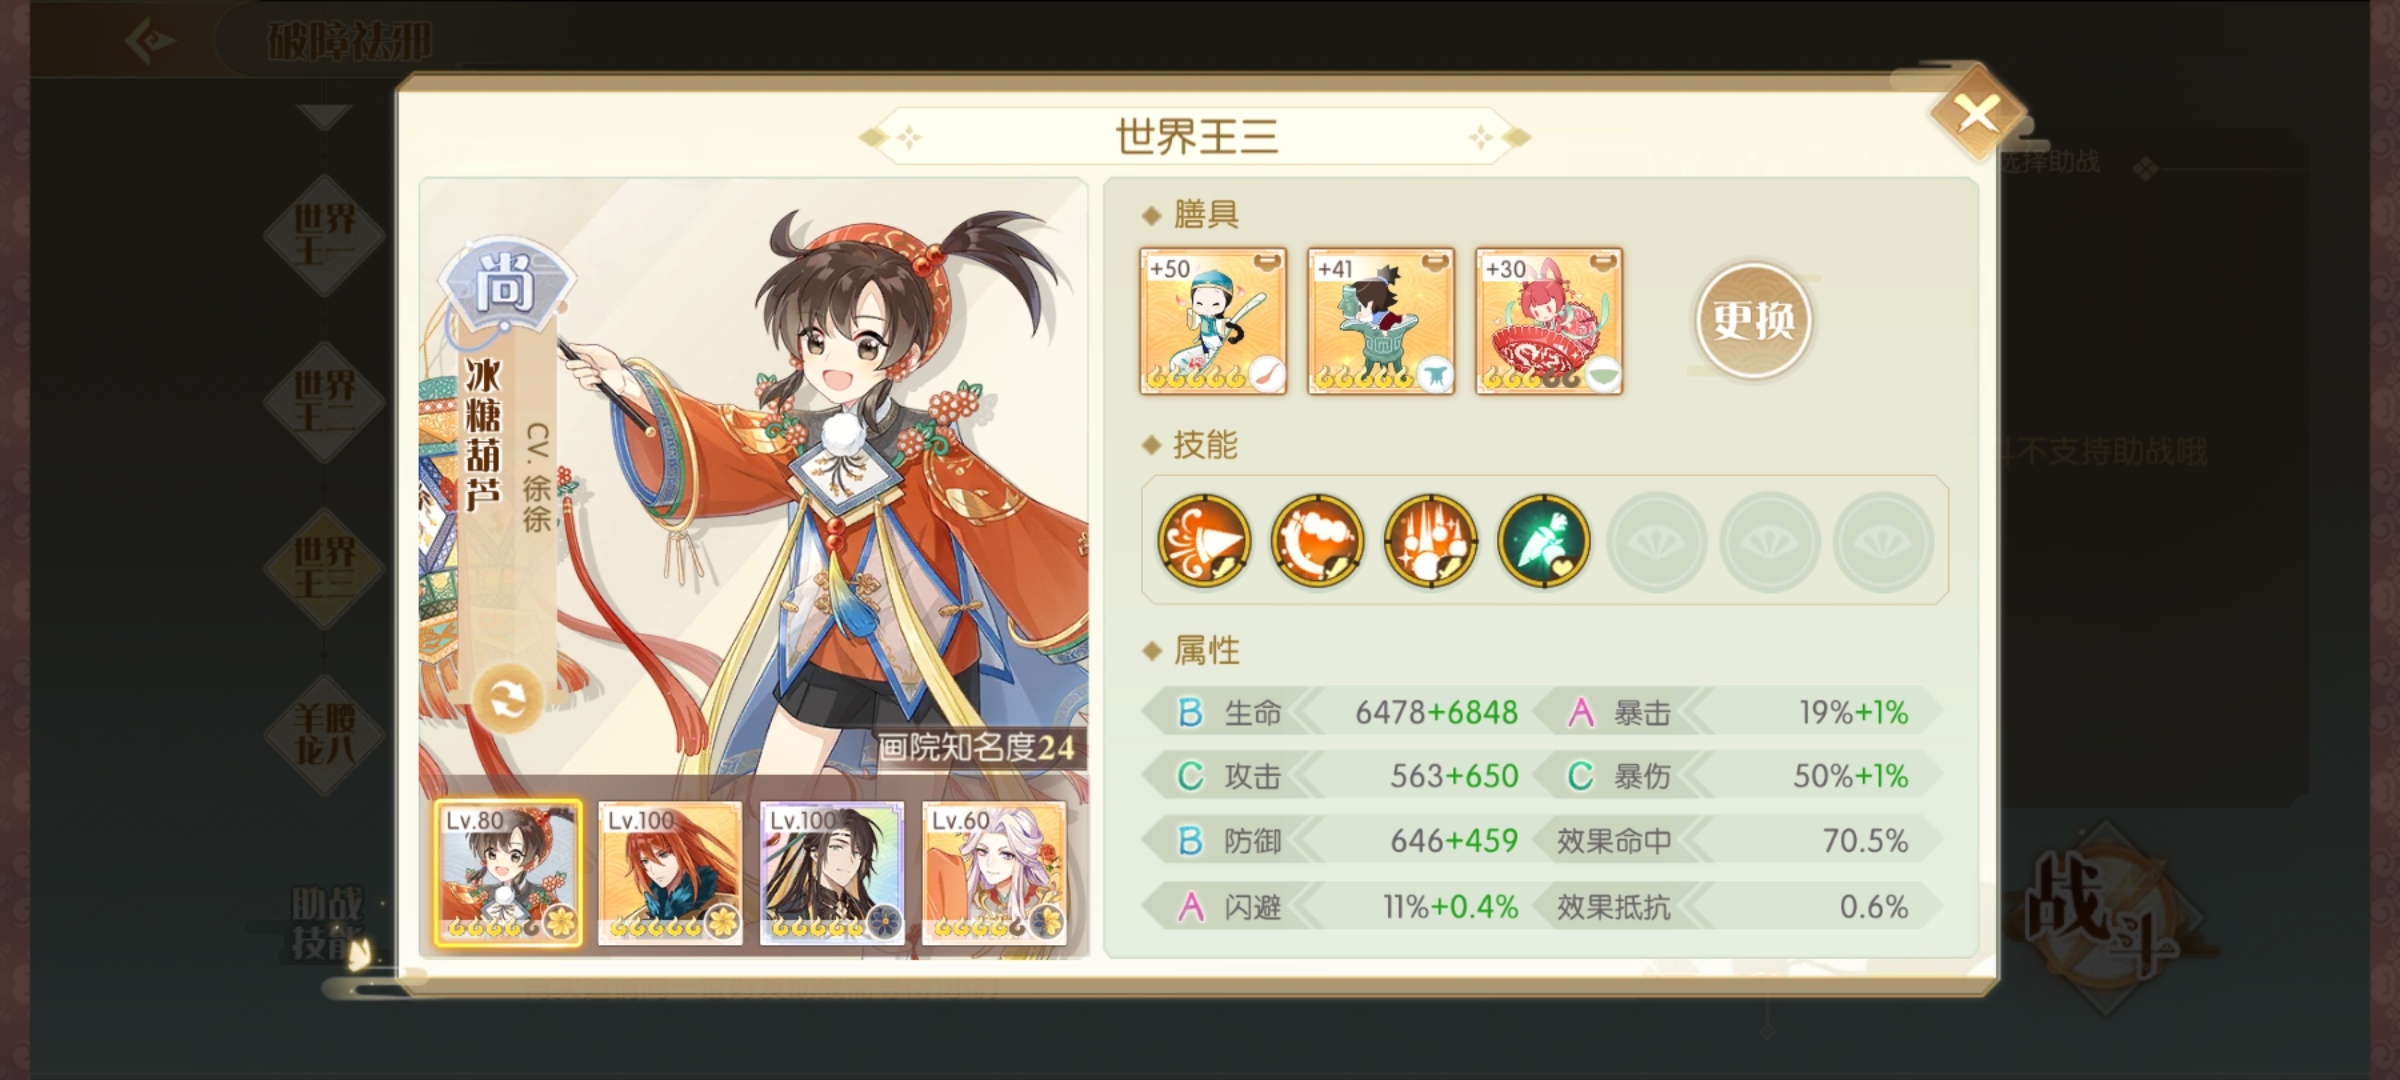Click the first locked skill slot
This screenshot has width=2400, height=1080.
[1656, 541]
